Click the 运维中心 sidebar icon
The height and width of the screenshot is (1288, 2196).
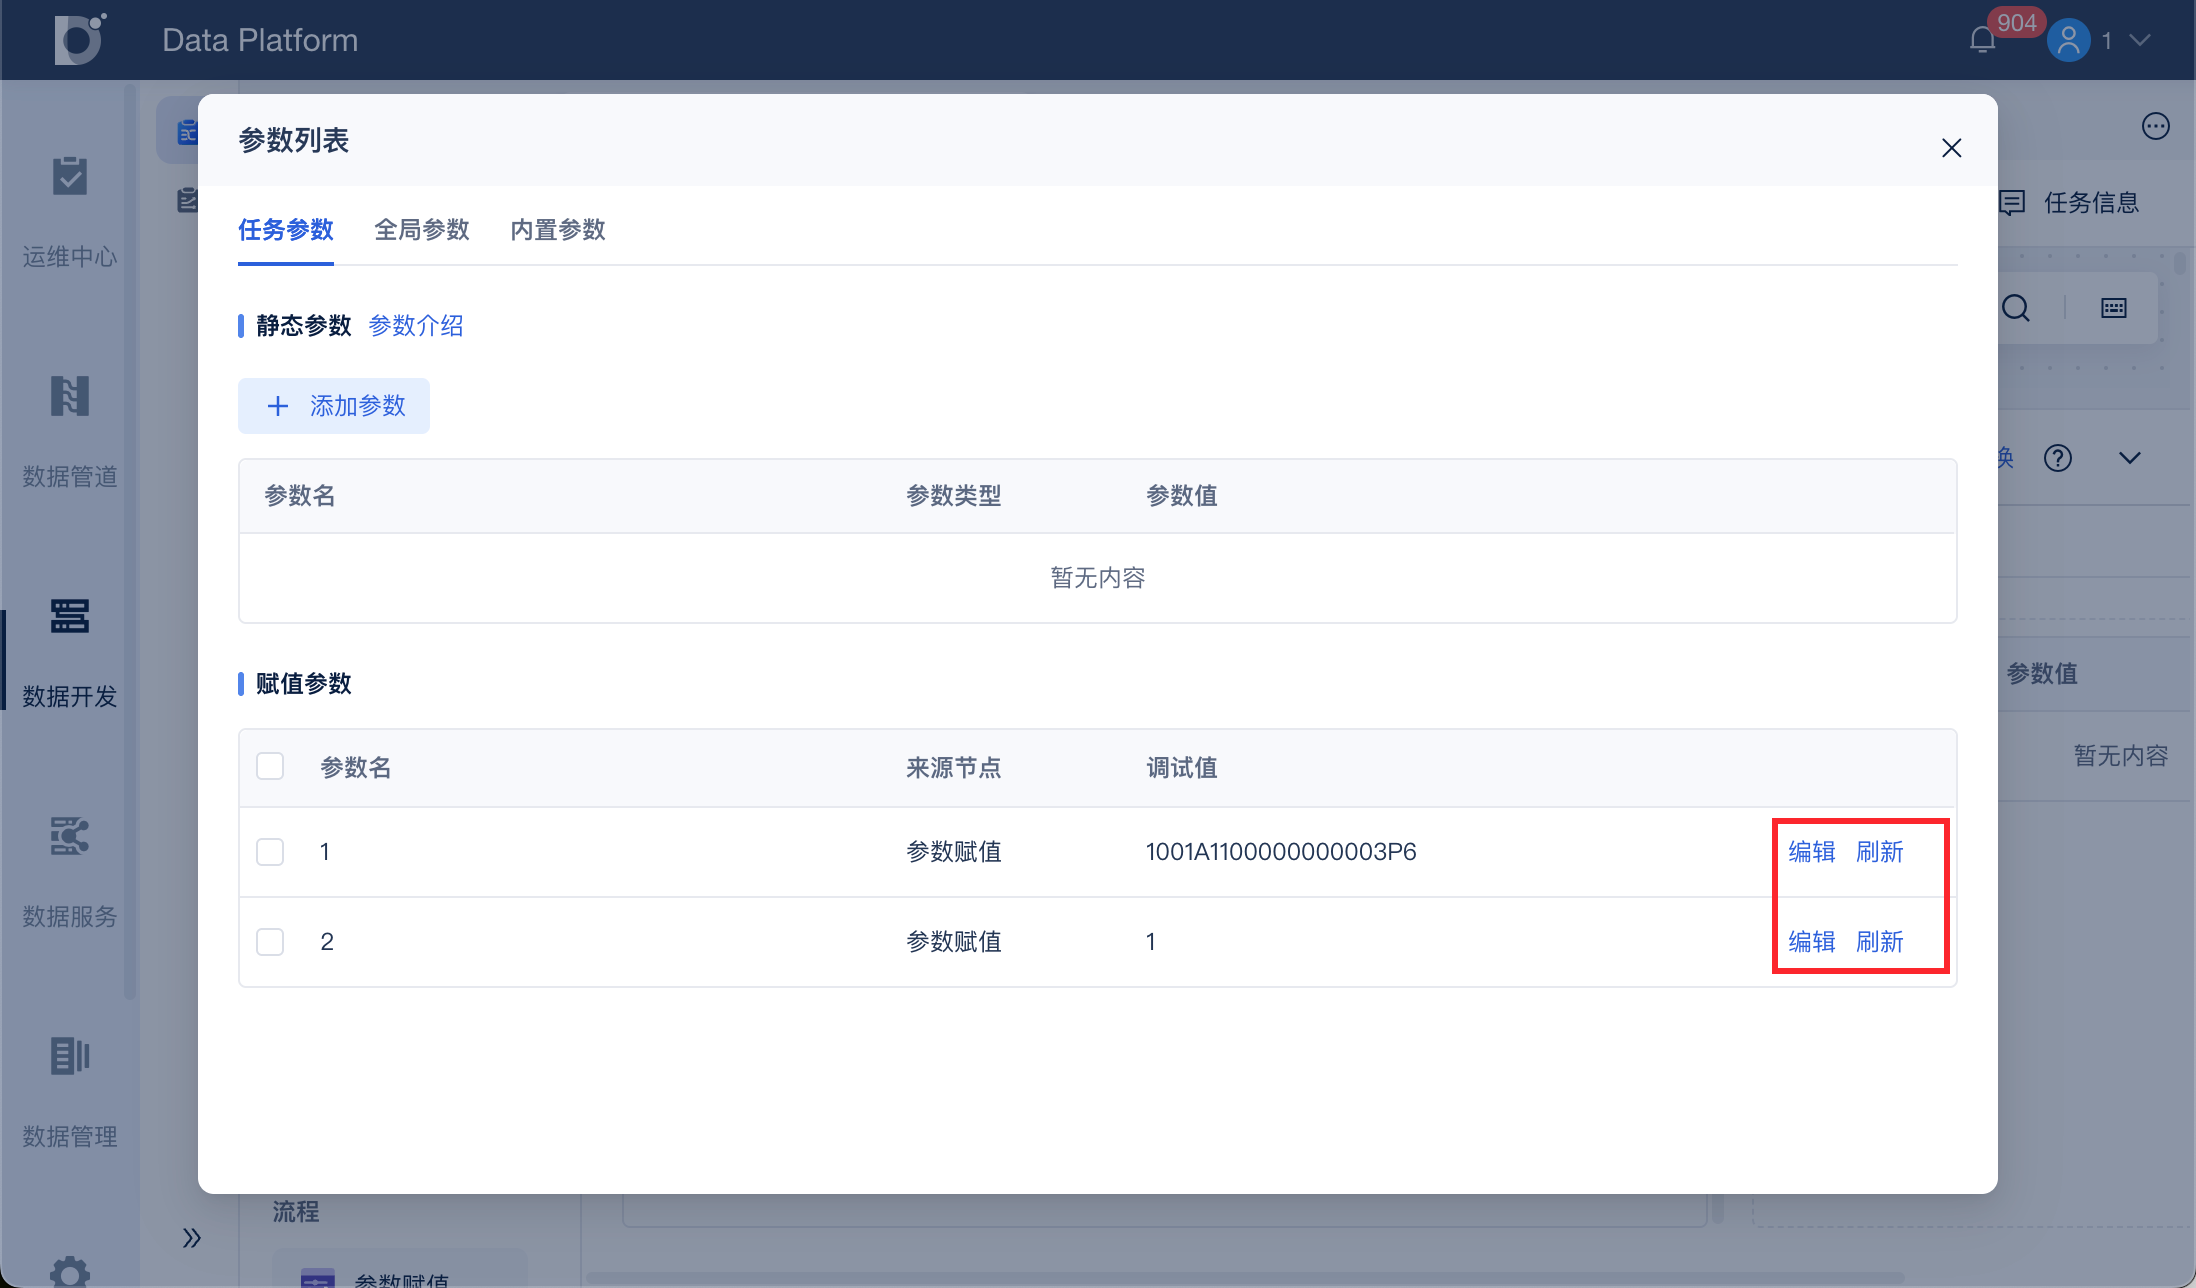coord(70,177)
